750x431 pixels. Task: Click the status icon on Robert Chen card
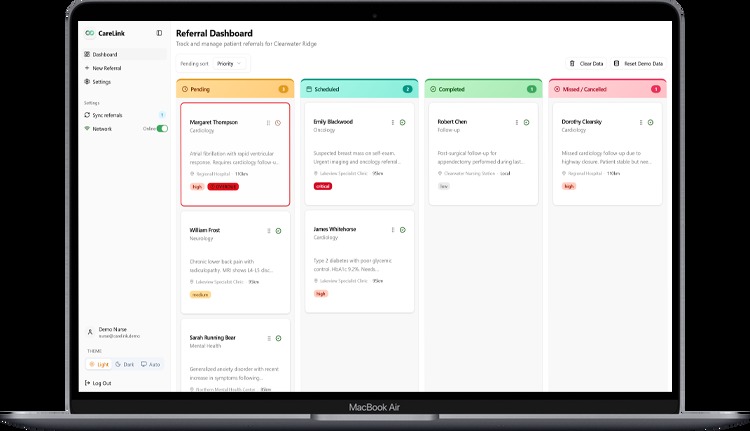[526, 122]
